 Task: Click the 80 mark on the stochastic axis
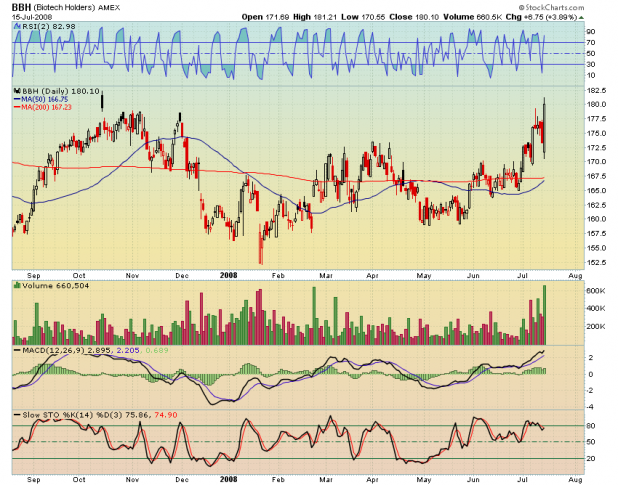(591, 426)
